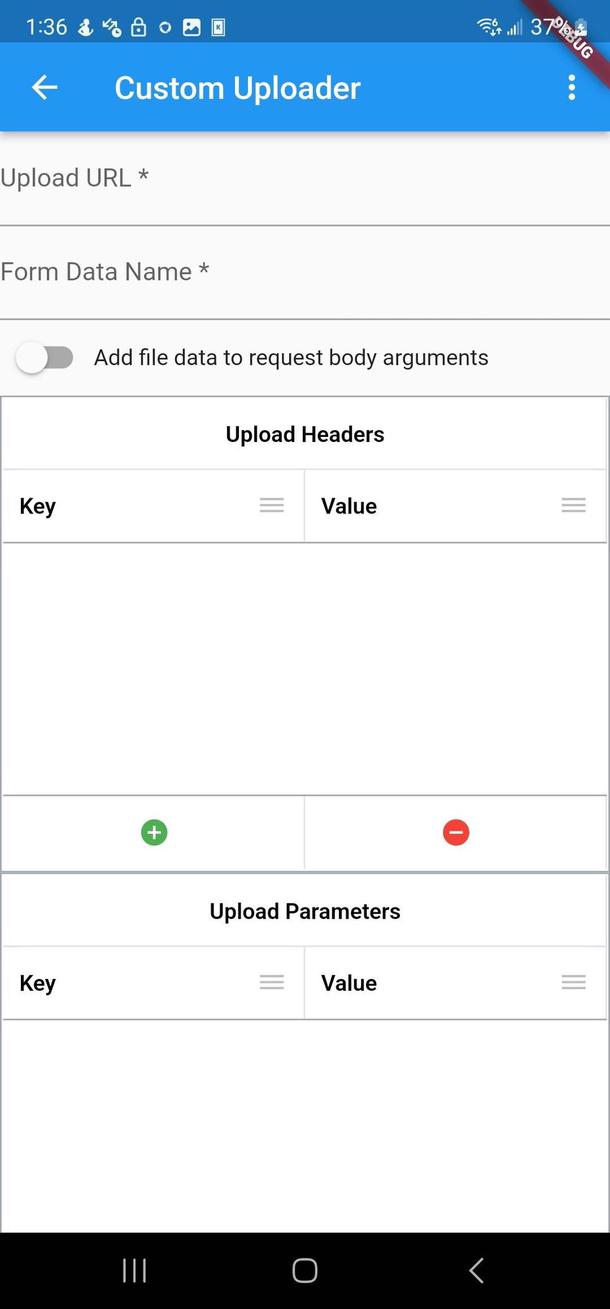The height and width of the screenshot is (1309, 610).
Task: Click the red remove header row icon
Action: click(x=456, y=832)
